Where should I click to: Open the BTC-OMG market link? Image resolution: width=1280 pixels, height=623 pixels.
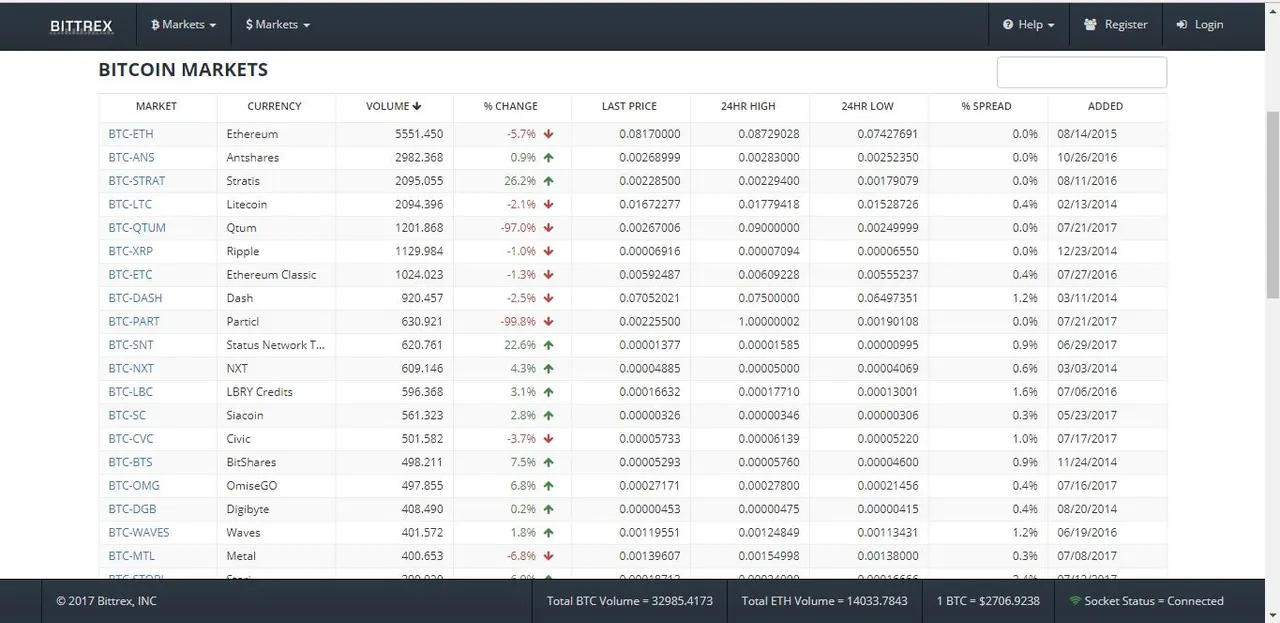[134, 486]
